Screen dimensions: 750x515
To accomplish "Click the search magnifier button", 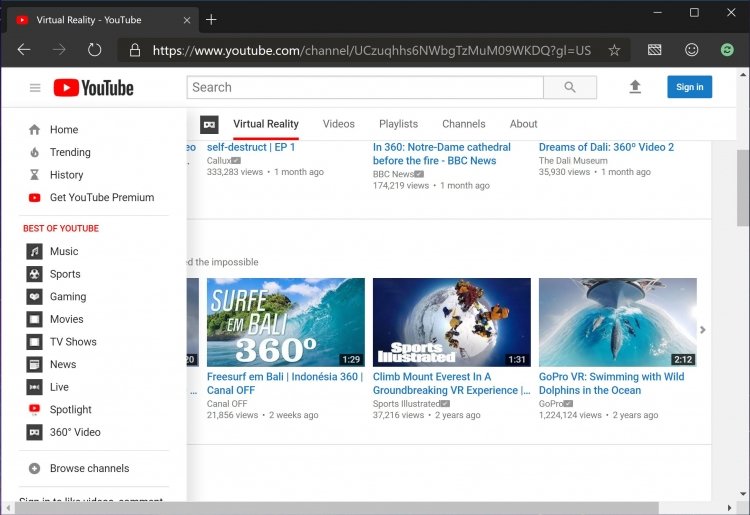I will point(570,87).
